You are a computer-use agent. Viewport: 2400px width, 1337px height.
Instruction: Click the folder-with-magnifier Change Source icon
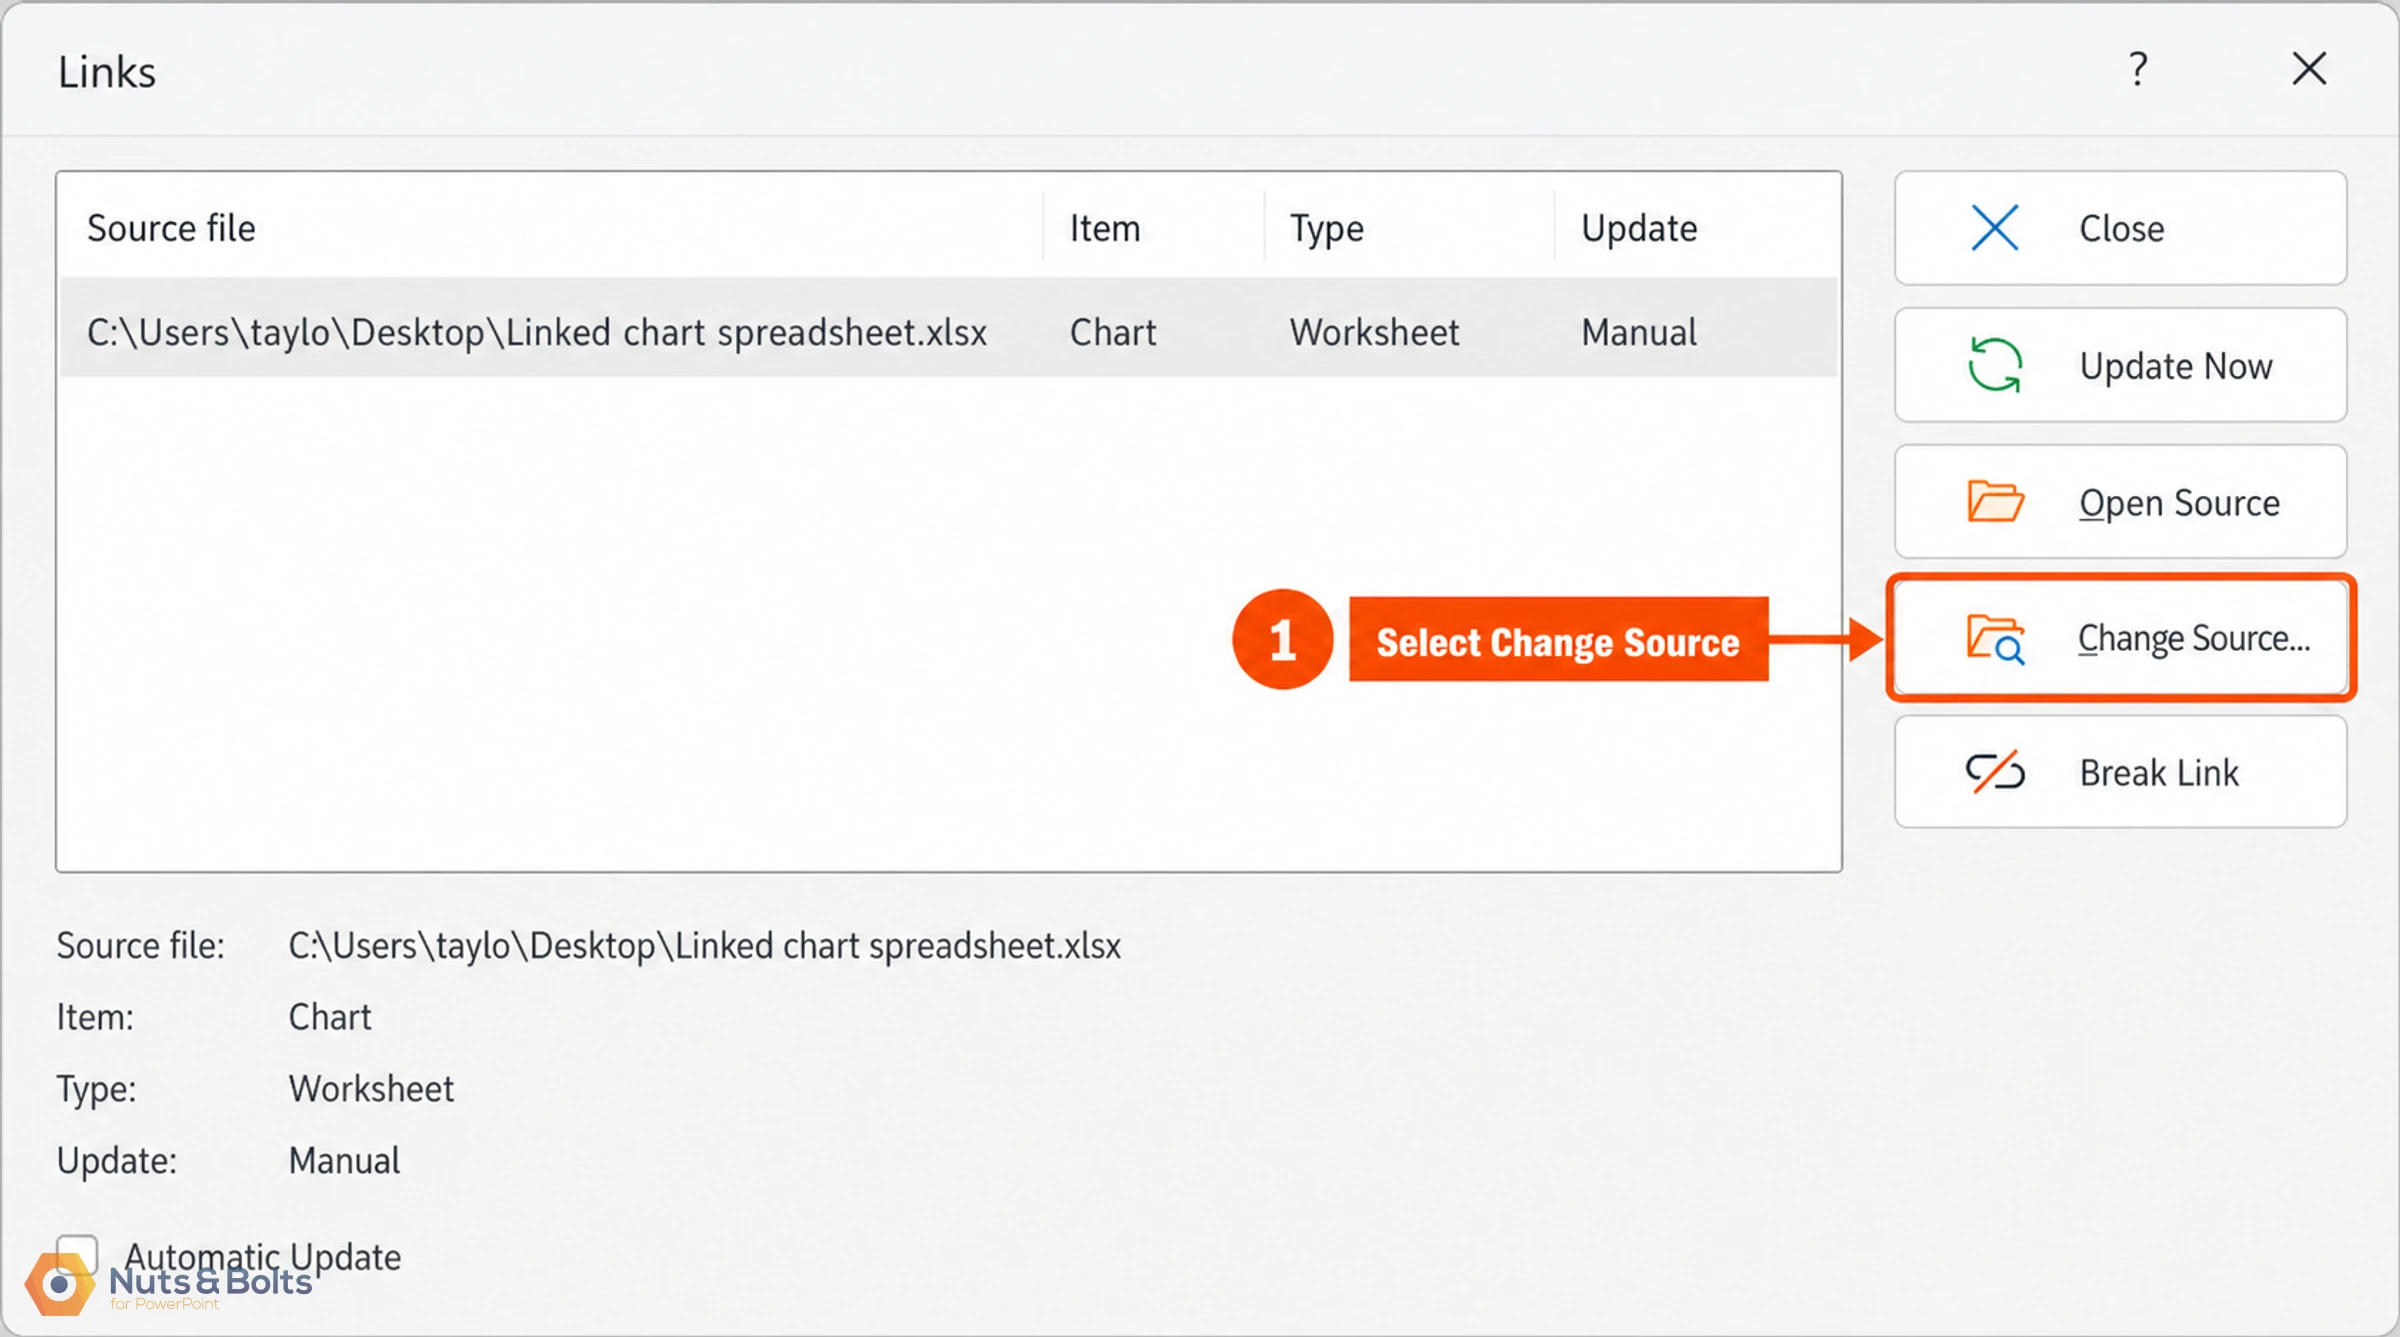[x=1996, y=640]
